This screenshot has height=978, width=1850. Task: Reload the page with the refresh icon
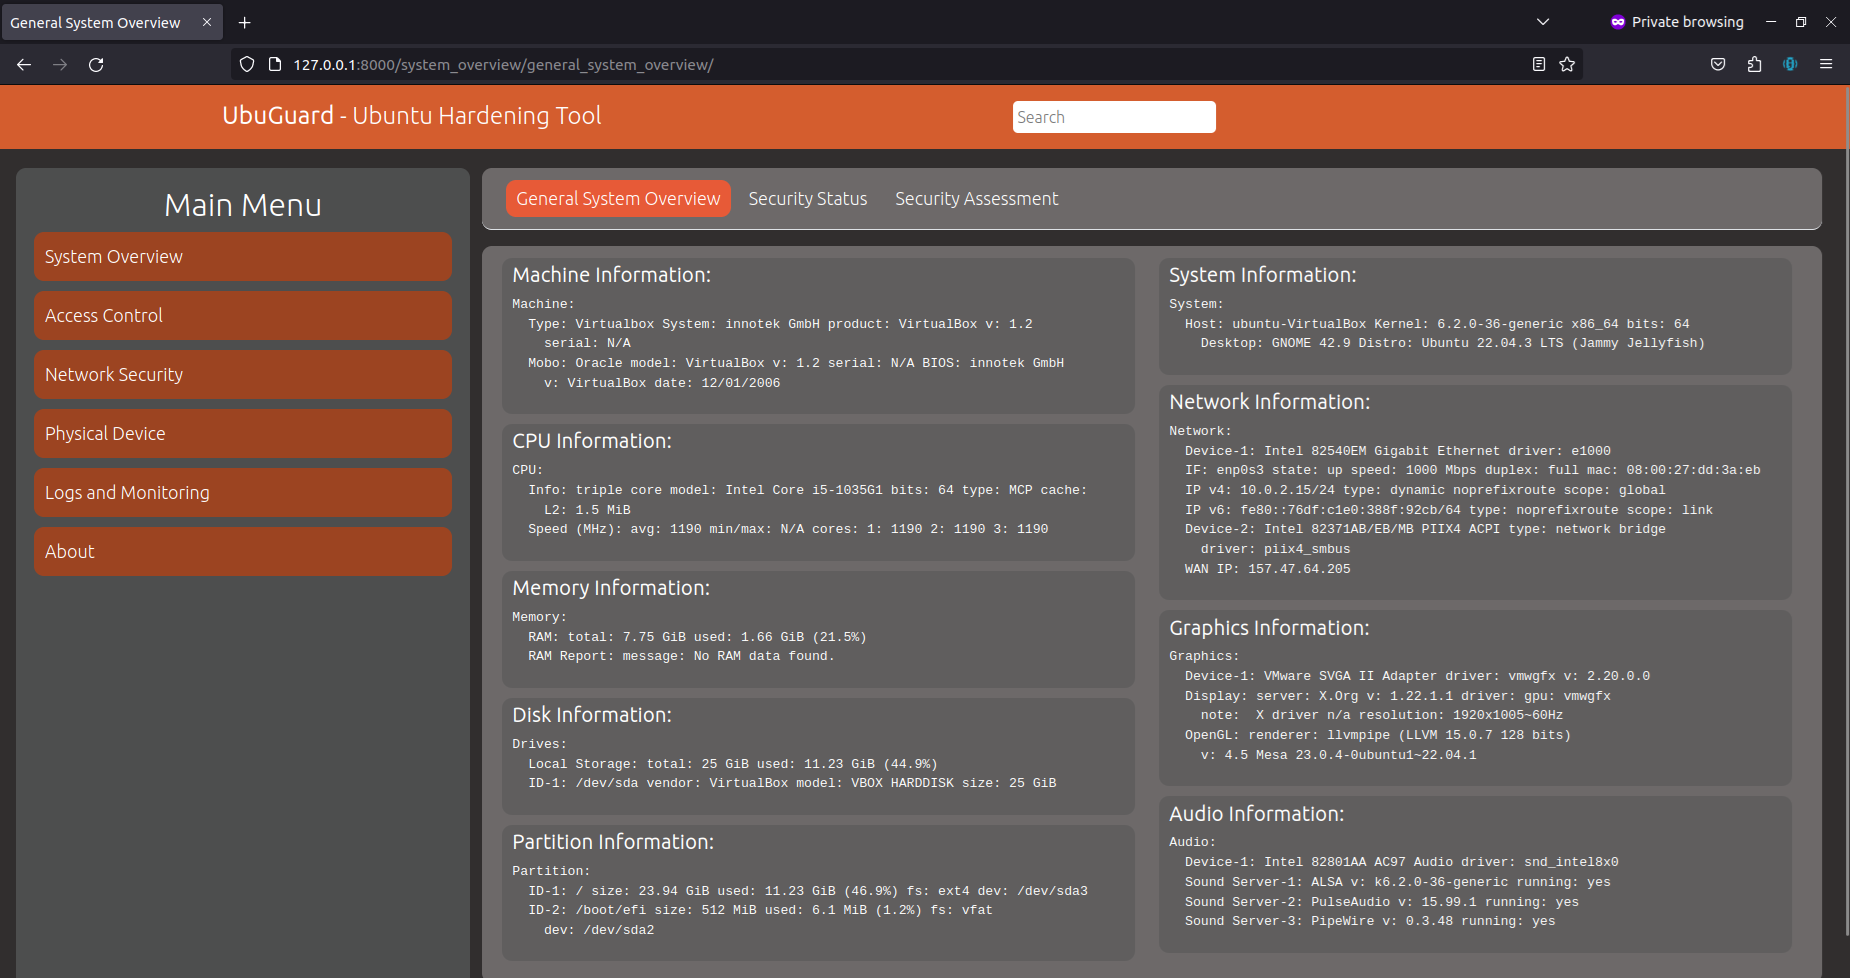(96, 64)
